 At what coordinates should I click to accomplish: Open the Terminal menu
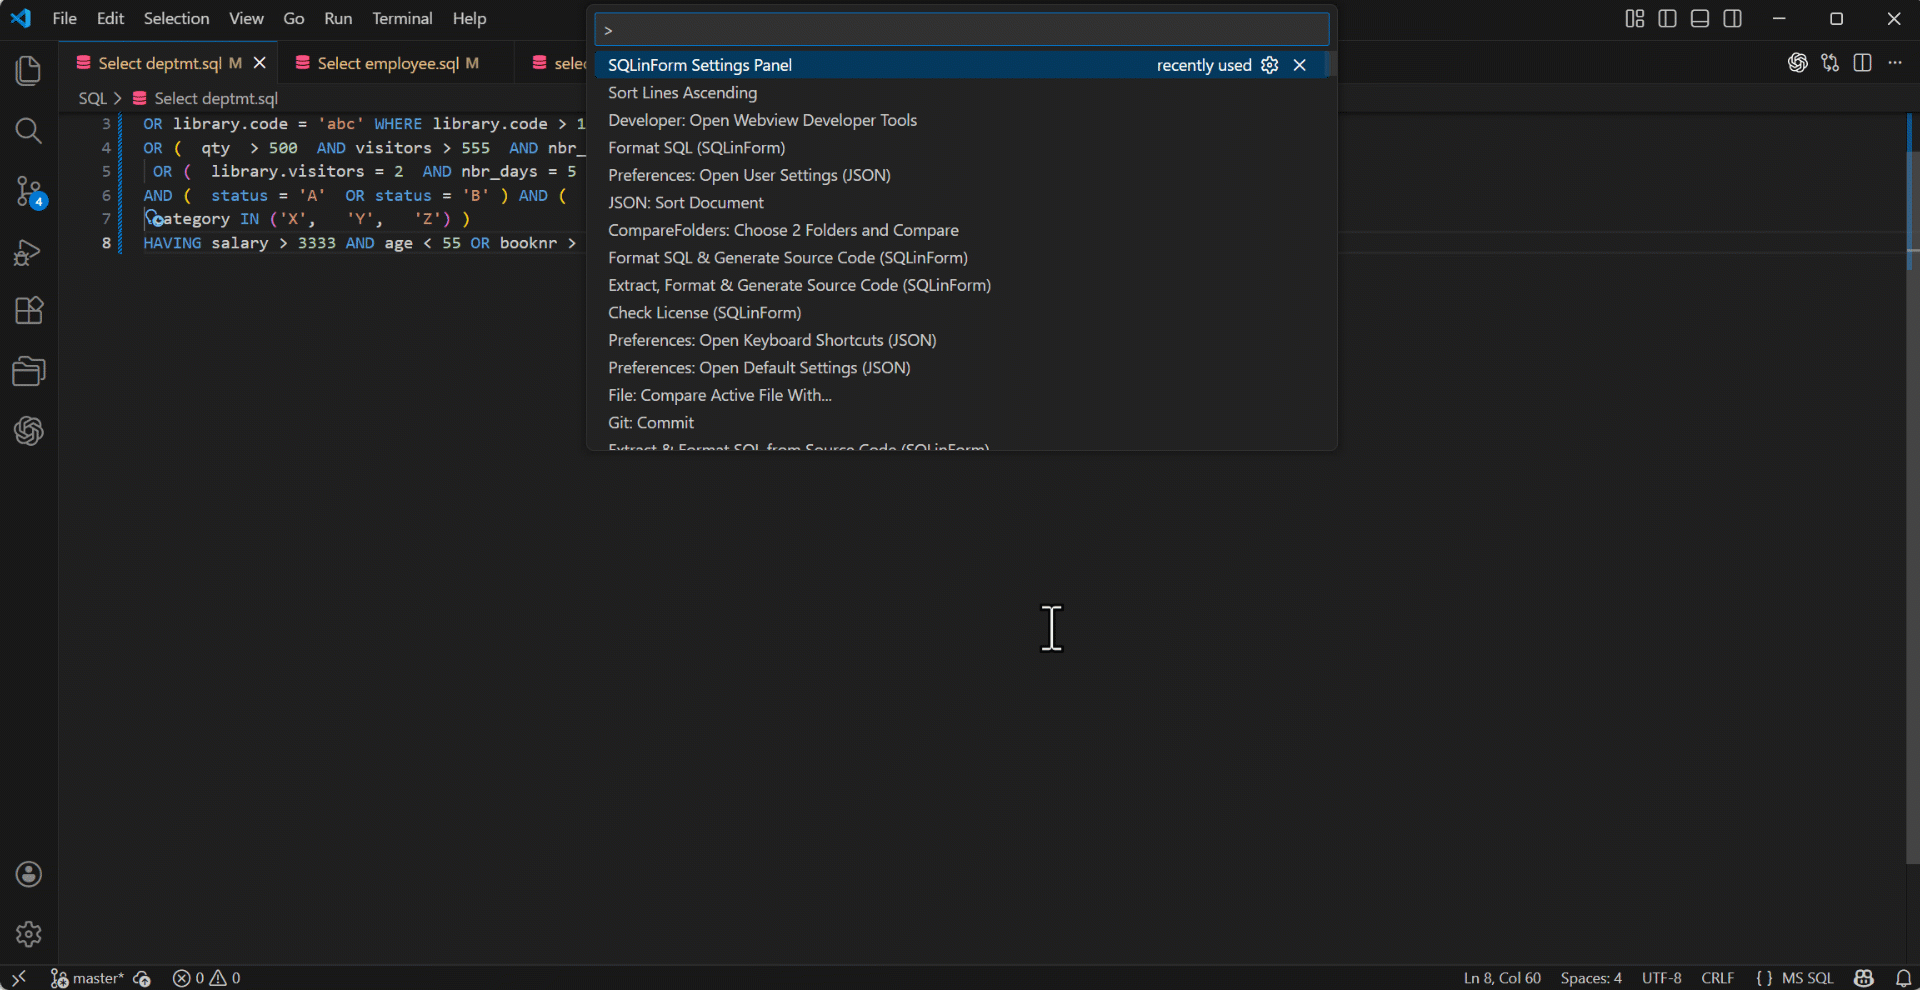point(402,18)
